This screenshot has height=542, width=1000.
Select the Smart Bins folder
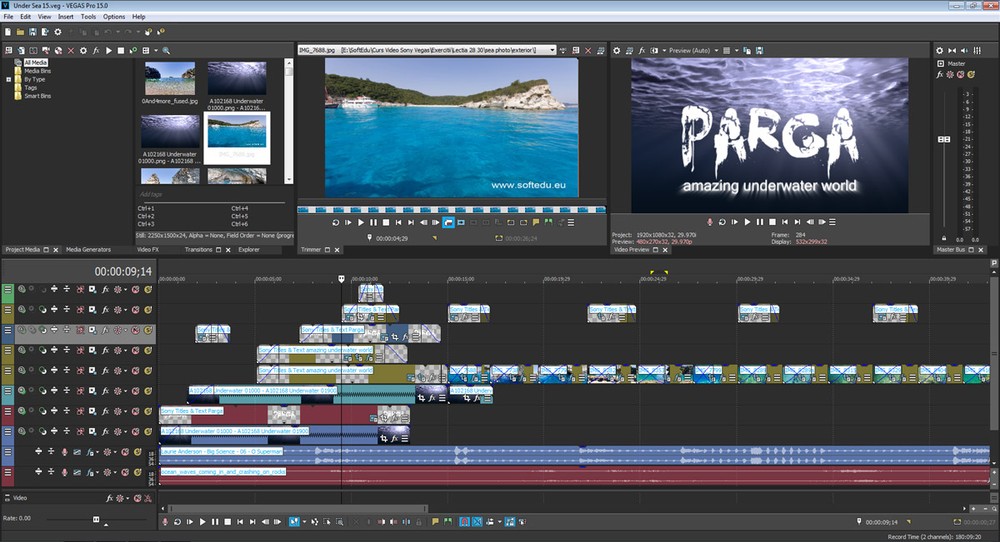click(x=37, y=96)
